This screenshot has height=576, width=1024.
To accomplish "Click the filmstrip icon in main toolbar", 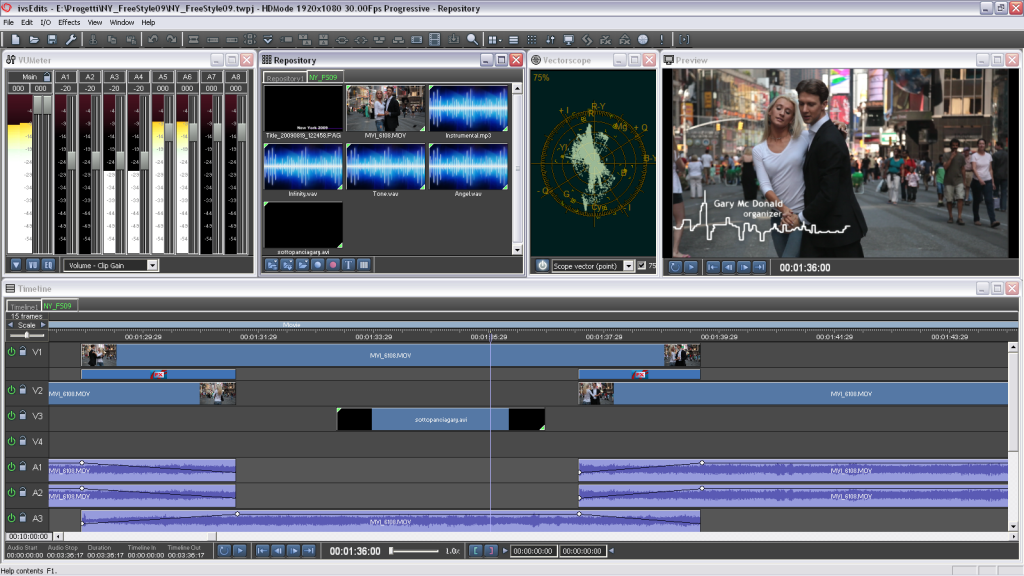I will tap(435, 40).
